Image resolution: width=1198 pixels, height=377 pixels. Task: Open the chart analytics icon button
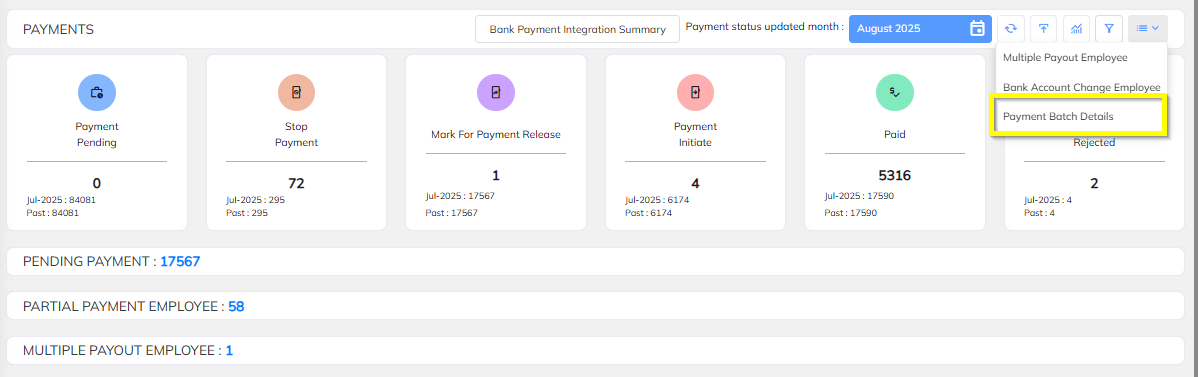[x=1076, y=29]
